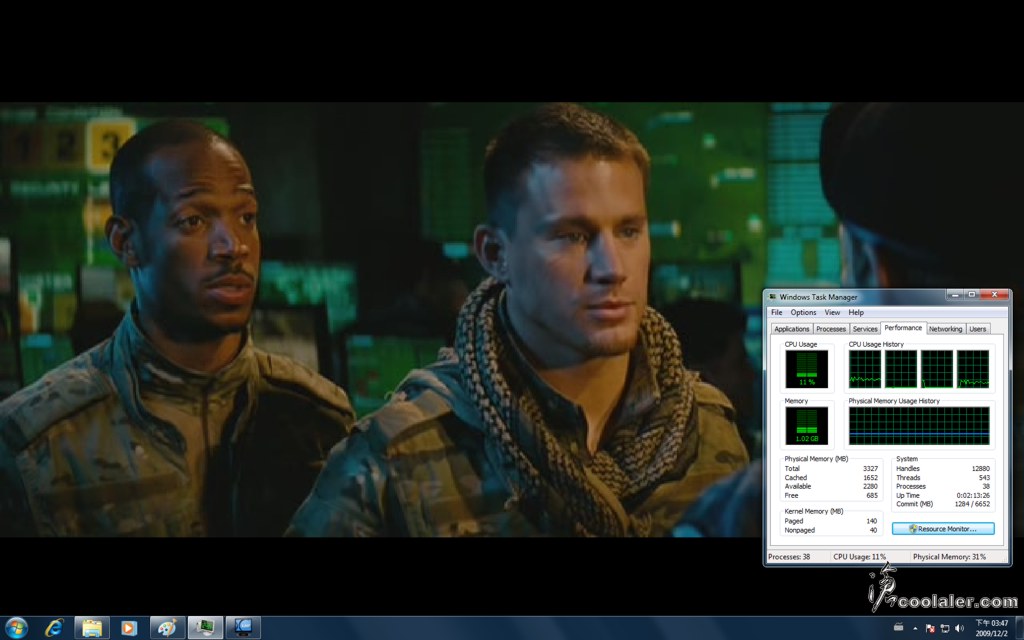Click the Memory meter showing 1.02 GB
Image resolution: width=1024 pixels, height=640 pixels.
pos(807,426)
